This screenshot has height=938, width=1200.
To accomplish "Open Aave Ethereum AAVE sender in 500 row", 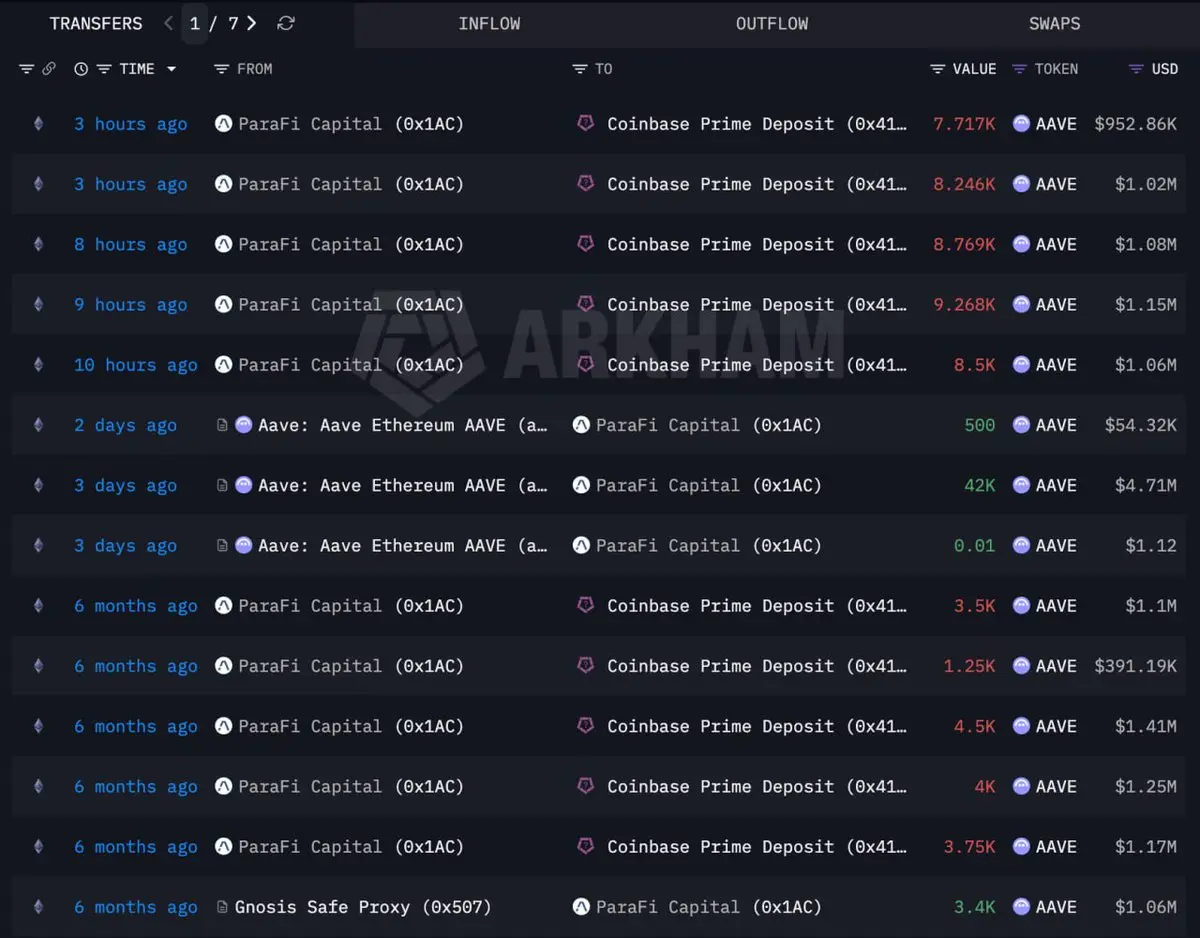I will (x=402, y=425).
